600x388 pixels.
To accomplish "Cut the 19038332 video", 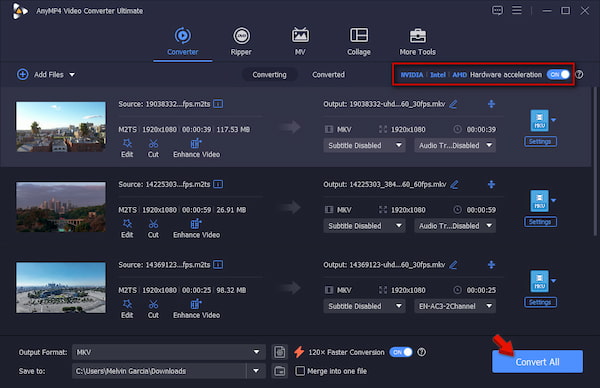I will [153, 148].
